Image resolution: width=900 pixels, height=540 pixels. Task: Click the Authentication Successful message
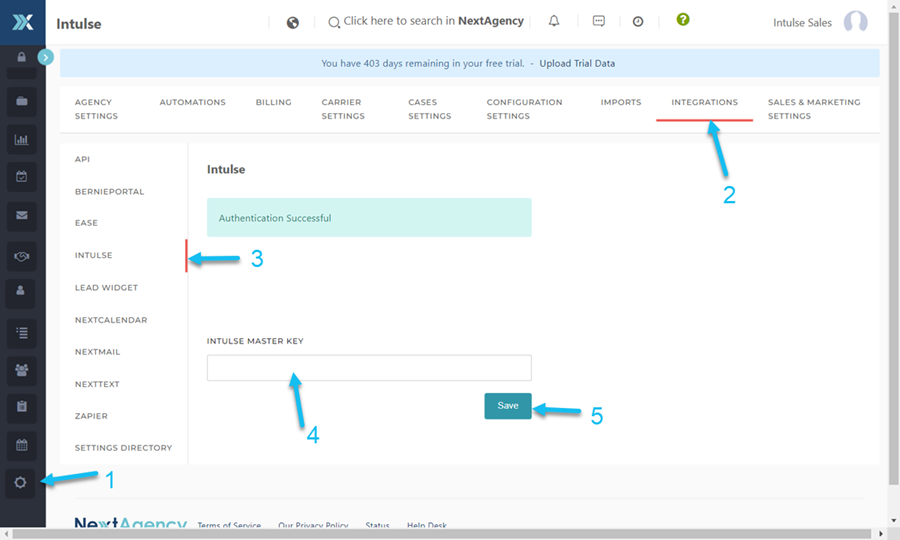click(369, 217)
